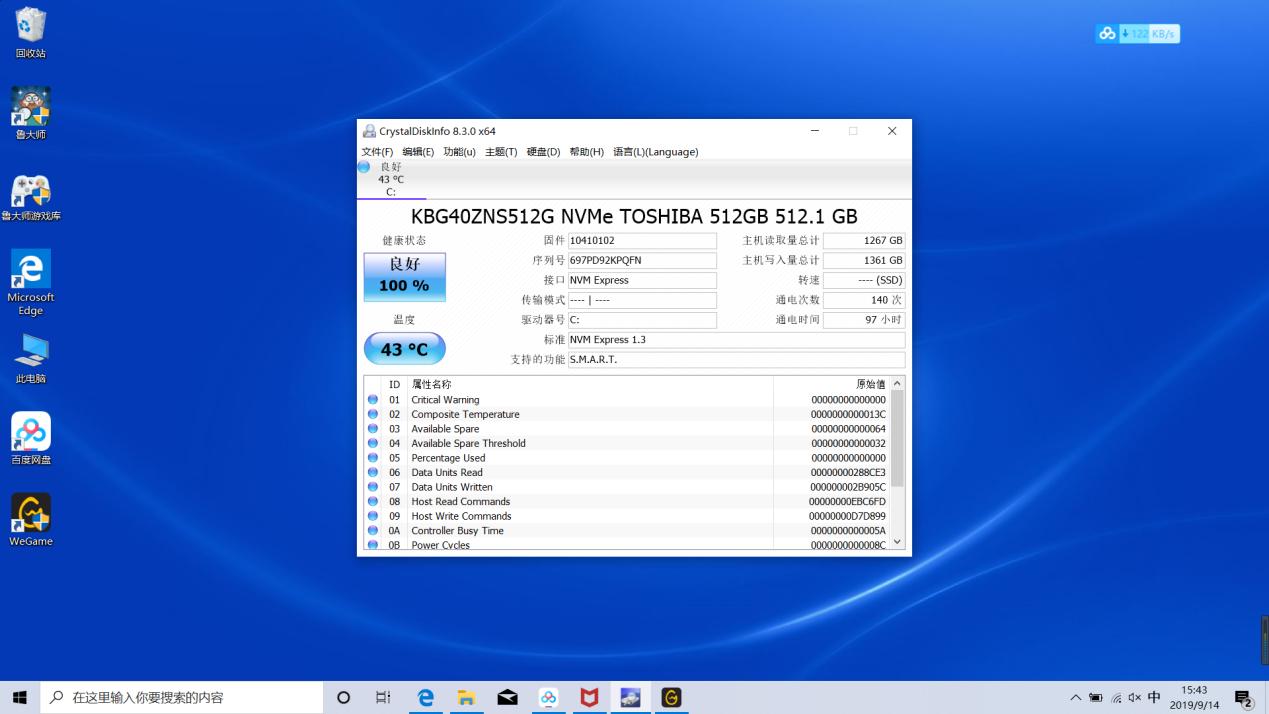Select the C: drive tab in the drive bar
Image resolution: width=1269 pixels, height=714 pixels.
coord(390,180)
